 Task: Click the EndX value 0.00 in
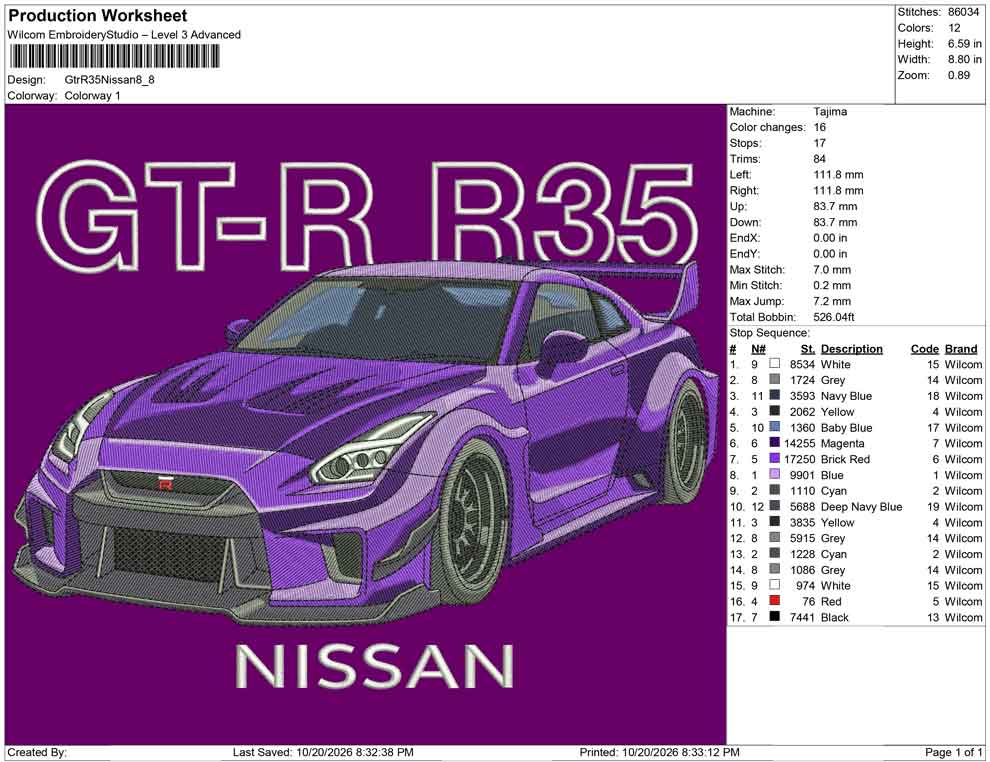tap(830, 237)
